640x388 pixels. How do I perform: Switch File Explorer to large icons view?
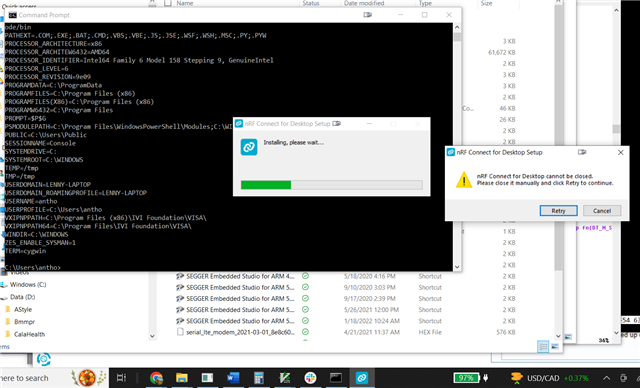pyautogui.click(x=555, y=347)
